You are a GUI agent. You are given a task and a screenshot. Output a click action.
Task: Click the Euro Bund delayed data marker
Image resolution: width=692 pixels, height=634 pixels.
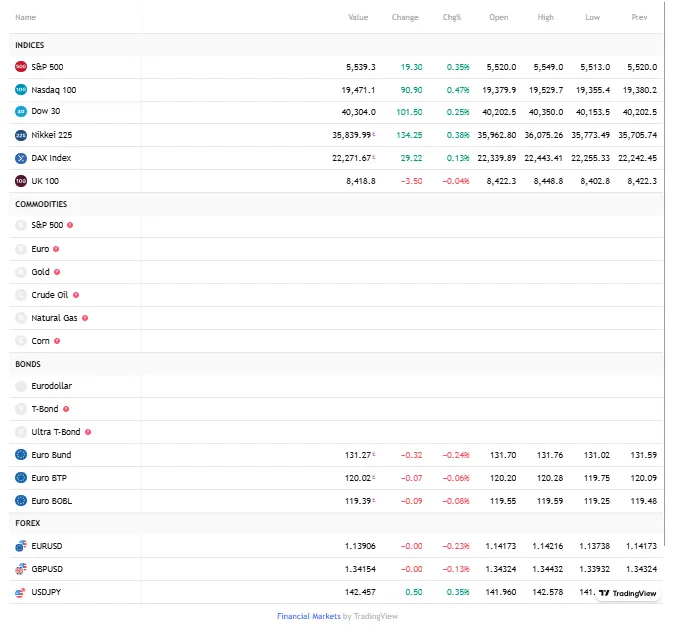374,454
